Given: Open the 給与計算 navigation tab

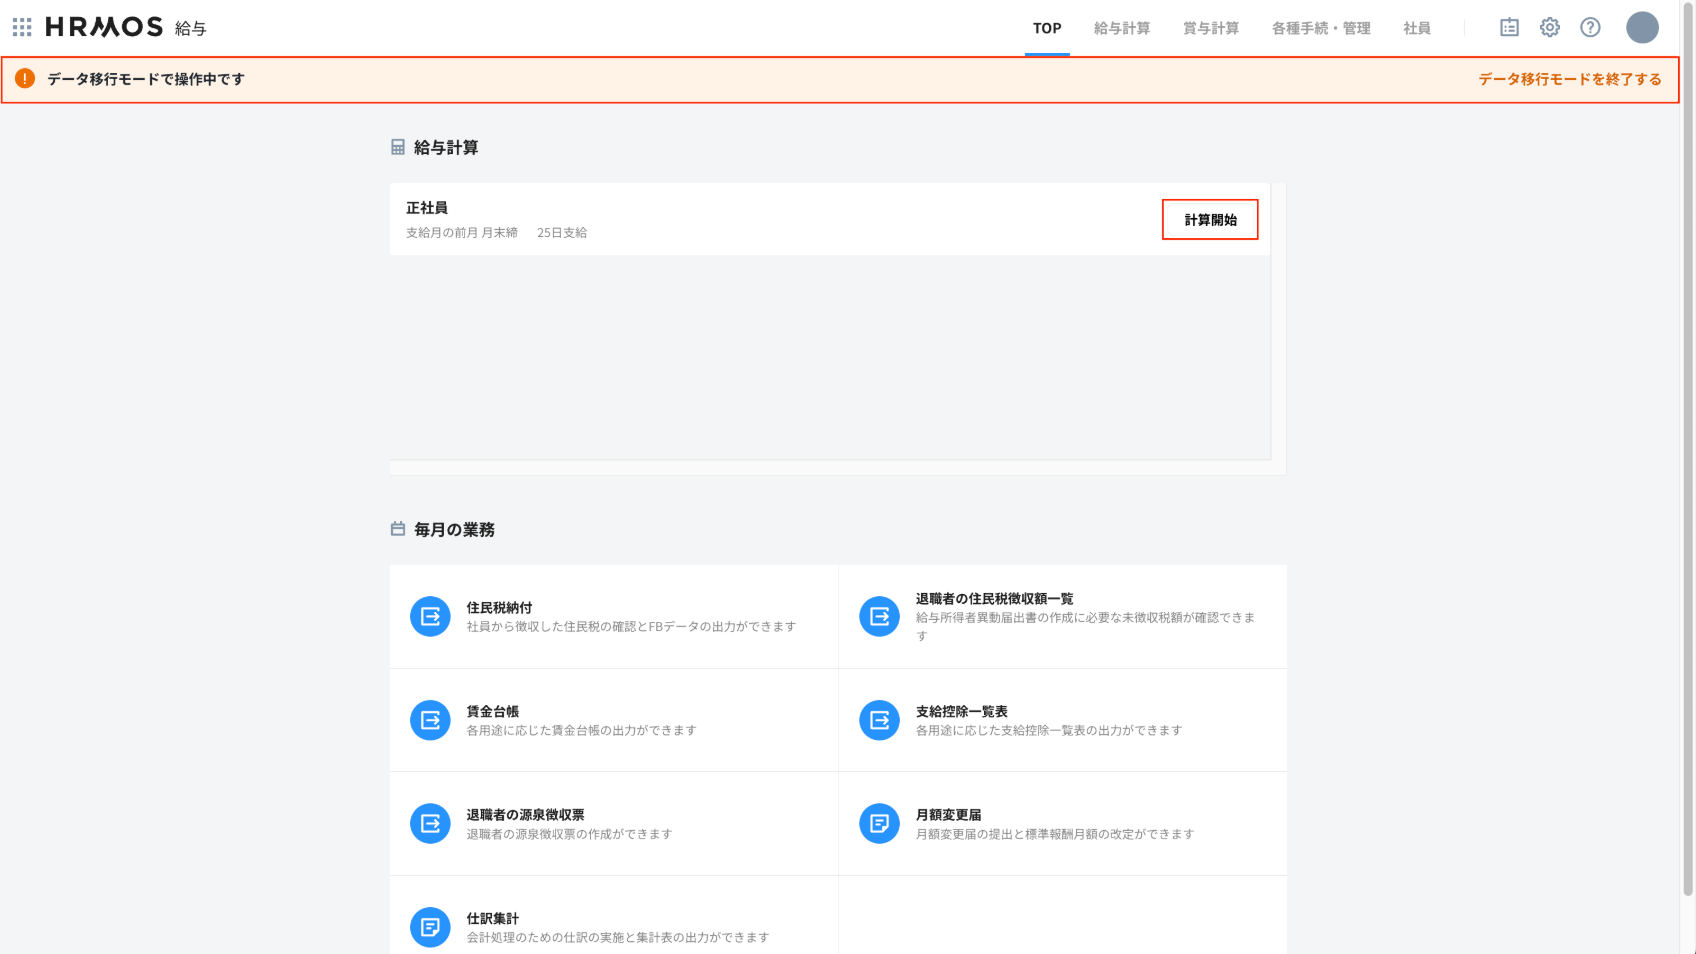Looking at the screenshot, I should (x=1121, y=28).
